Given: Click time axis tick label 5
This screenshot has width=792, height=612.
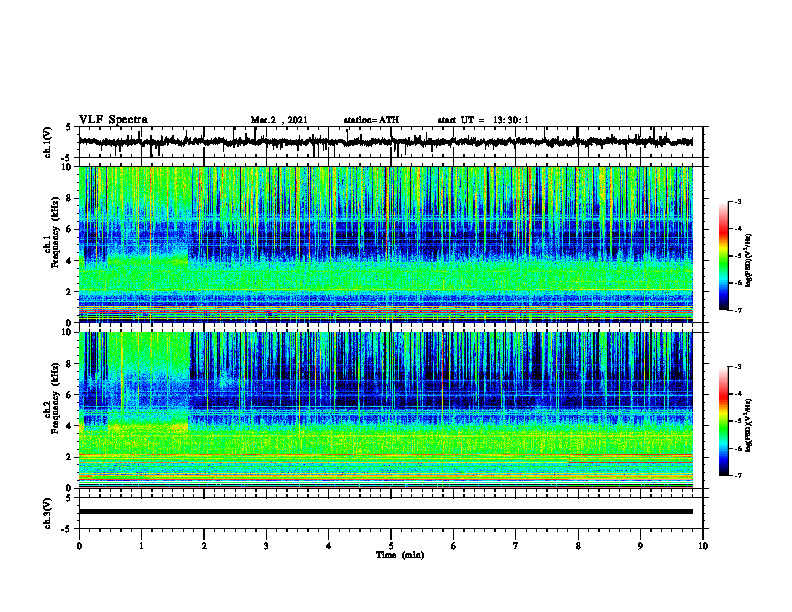Looking at the screenshot, I should [391, 546].
